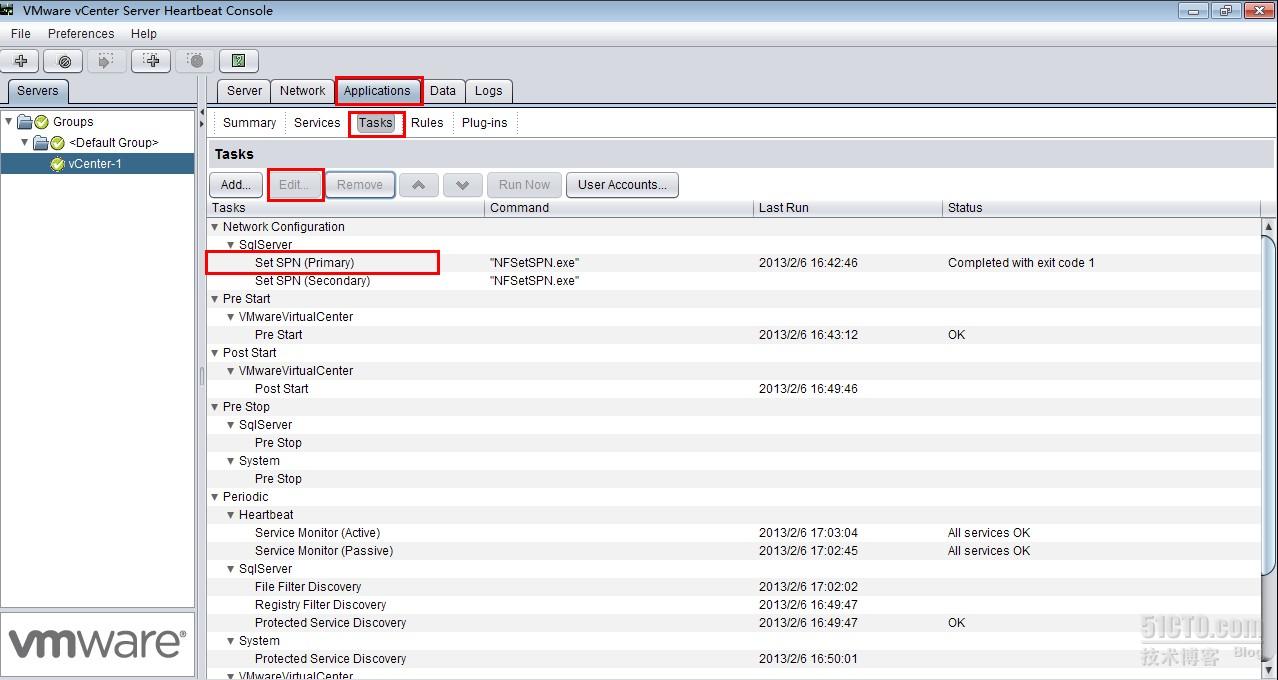The height and width of the screenshot is (680, 1278).
Task: Click the Add... button
Action: coord(236,185)
